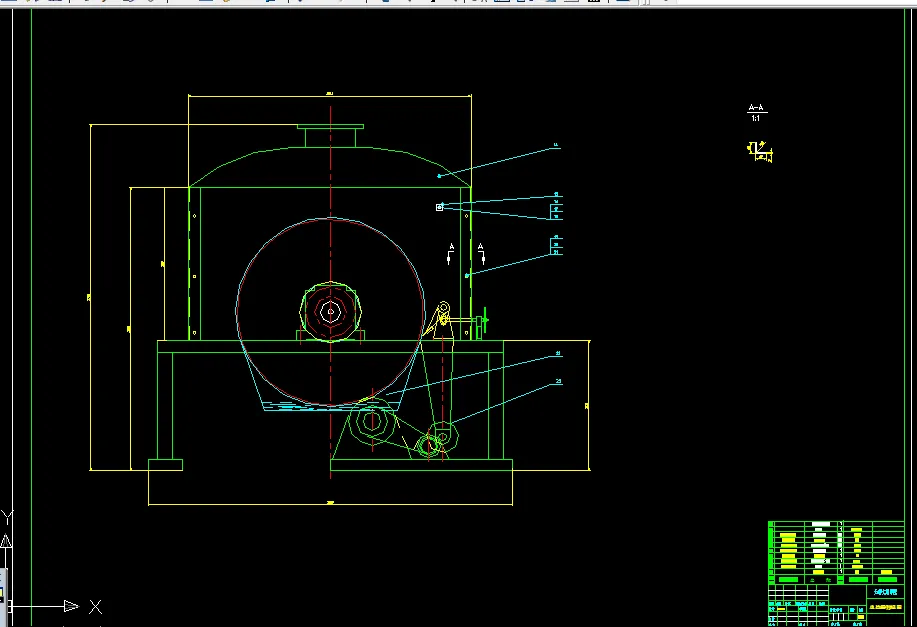The width and height of the screenshot is (917, 627).
Task: Pick the flanged inlet nozzle atop the dome
Action: (330, 135)
